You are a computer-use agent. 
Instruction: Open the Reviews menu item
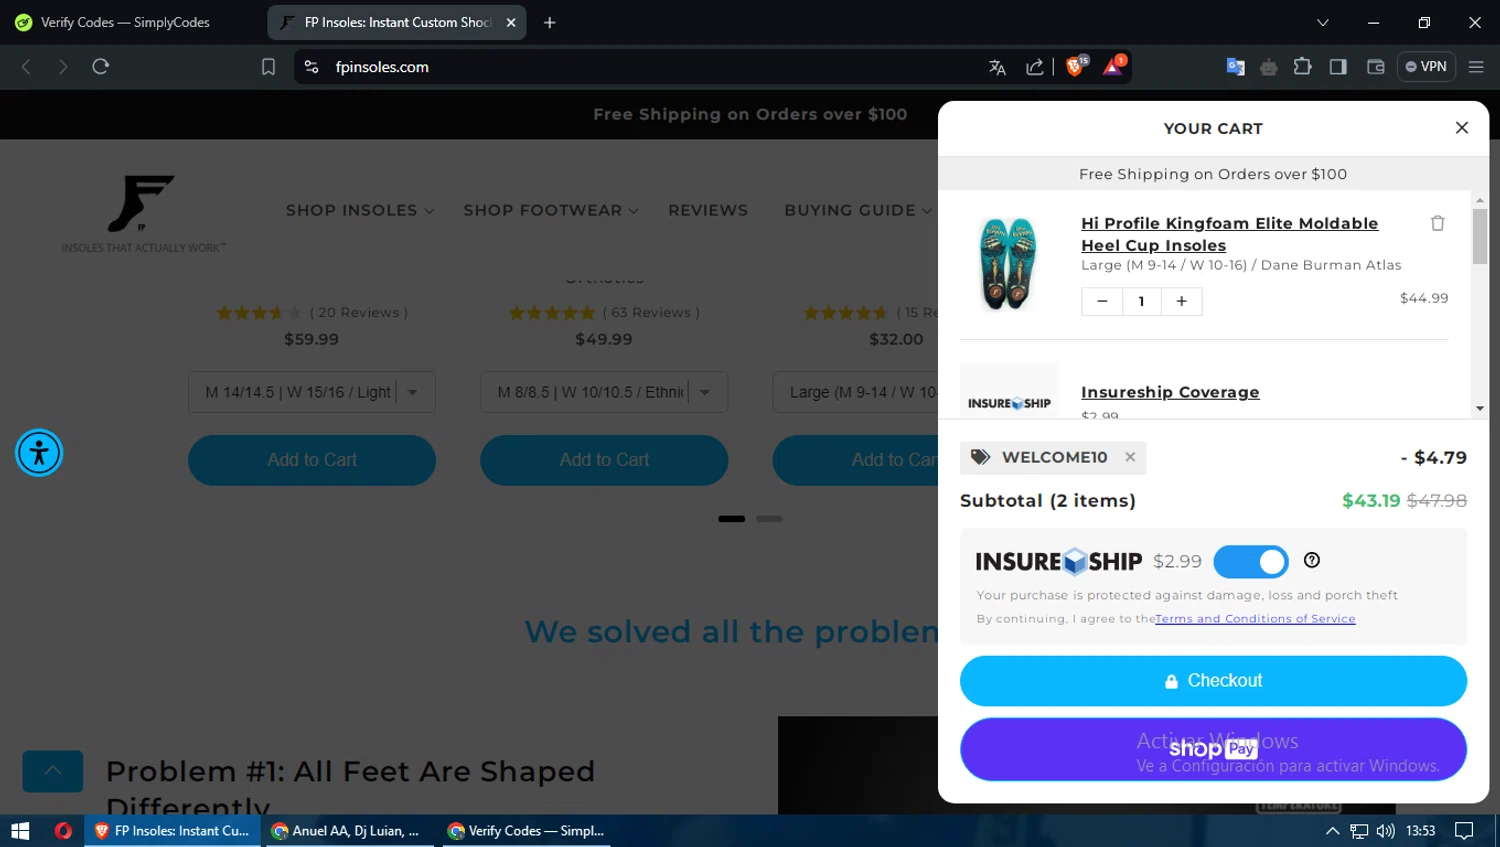708,210
